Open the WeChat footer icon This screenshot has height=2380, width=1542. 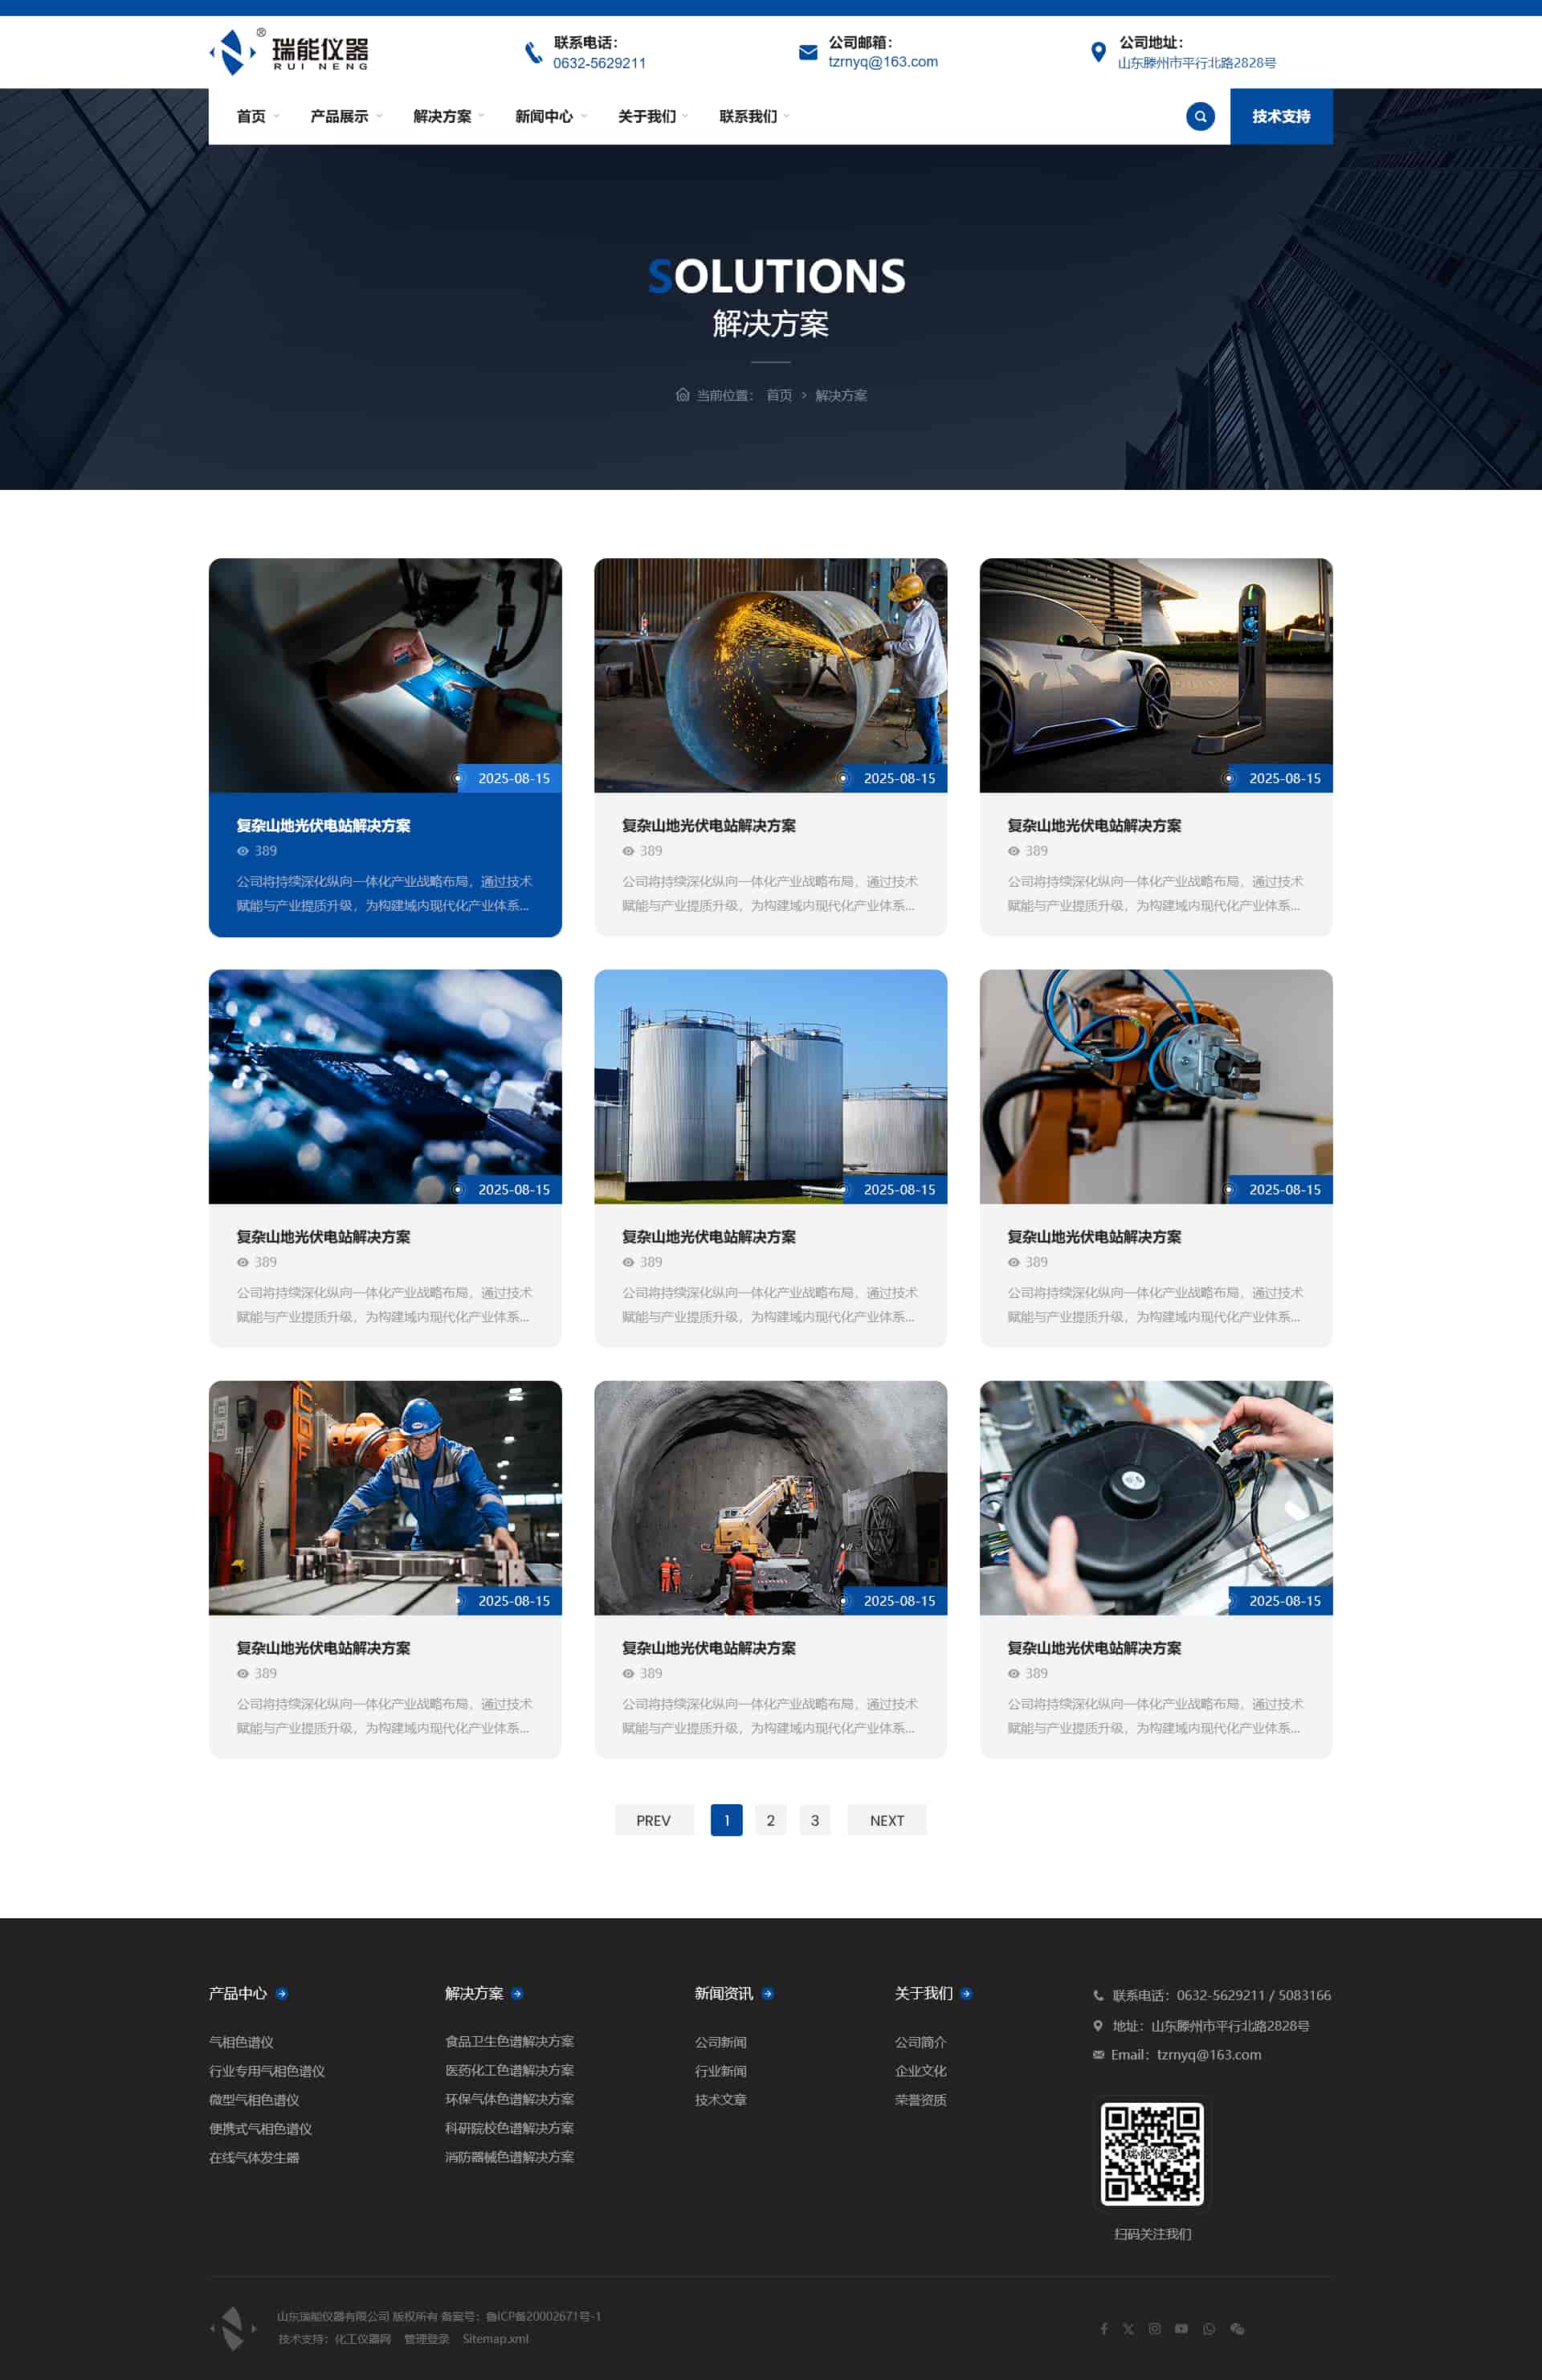click(x=1237, y=2329)
